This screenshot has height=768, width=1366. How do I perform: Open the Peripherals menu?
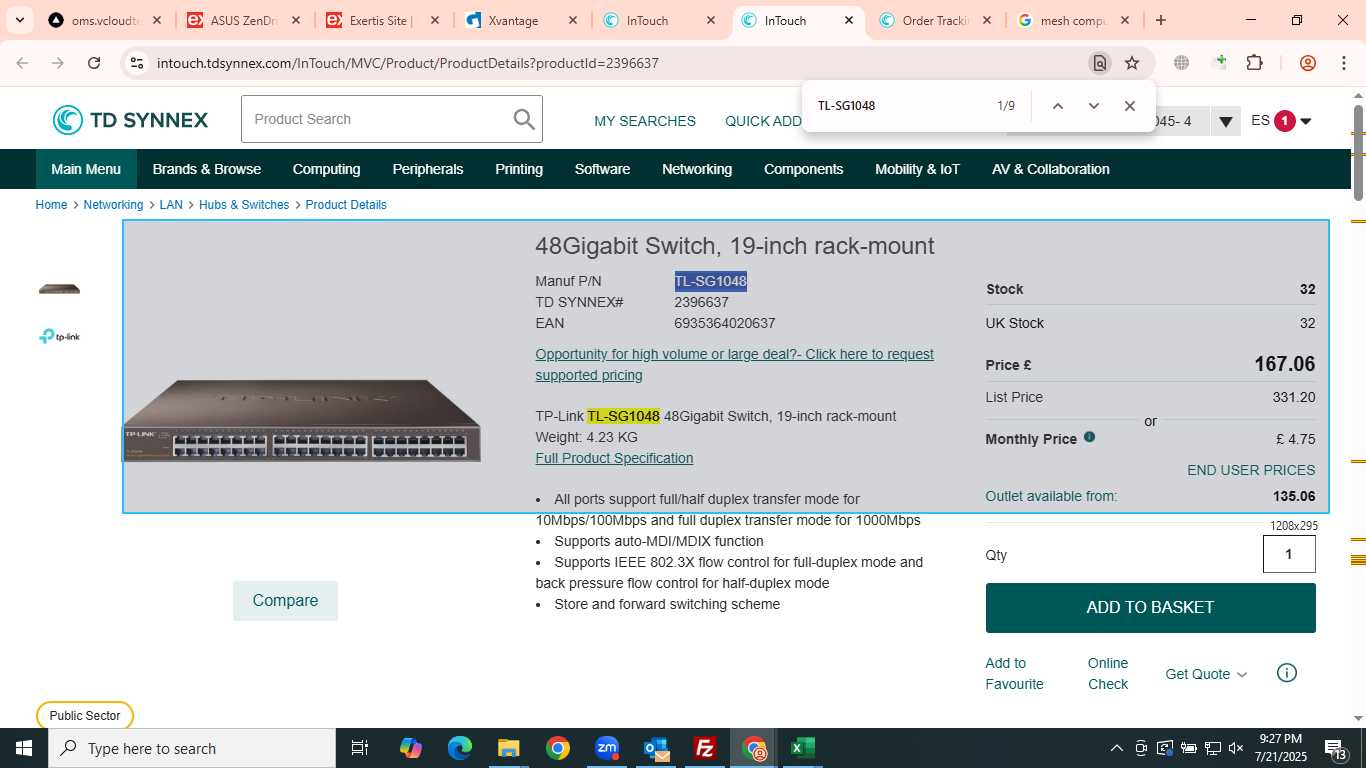428,169
